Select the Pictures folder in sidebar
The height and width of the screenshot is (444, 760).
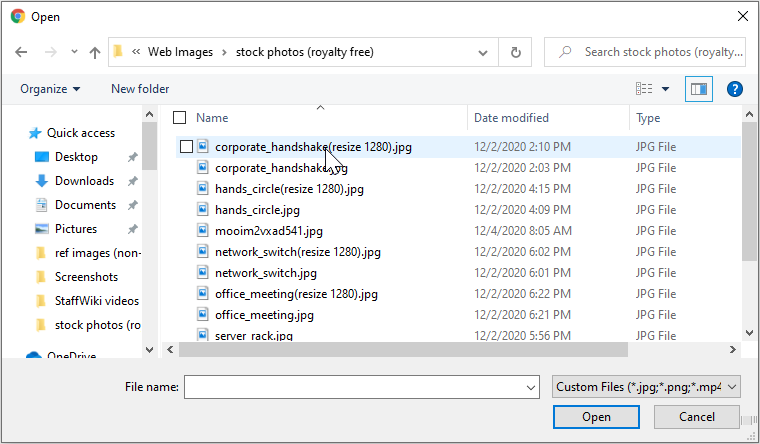76,229
